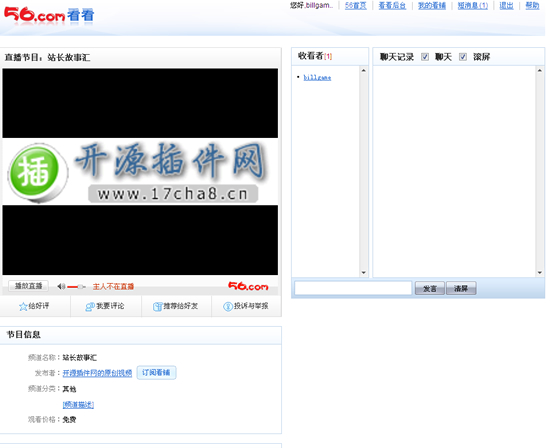Click the 免费 price value
The height and width of the screenshot is (448, 550).
69,420
